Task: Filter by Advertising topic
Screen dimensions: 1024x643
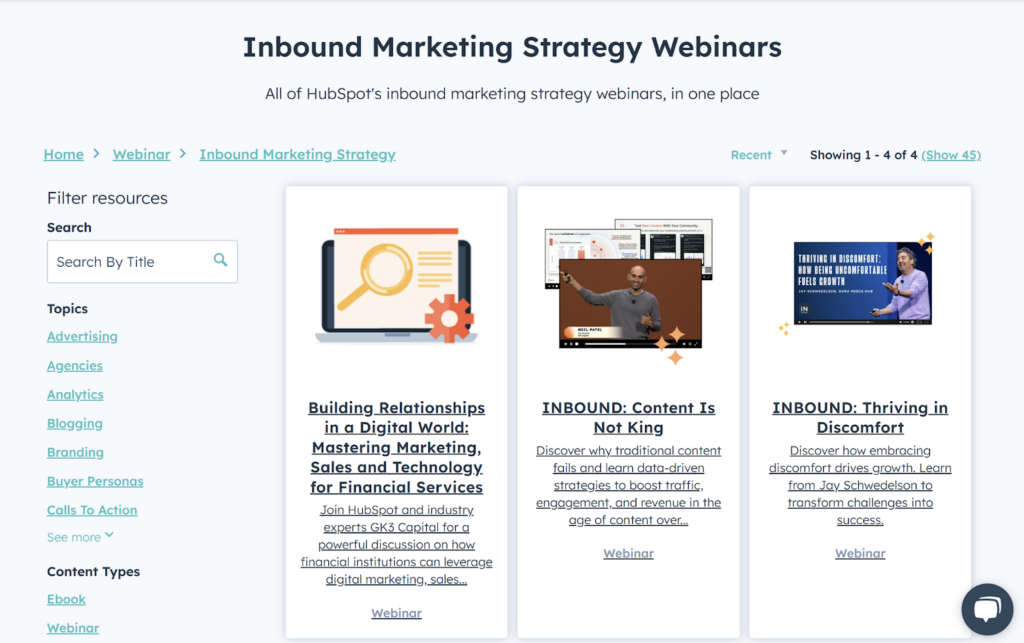Action: click(x=82, y=336)
